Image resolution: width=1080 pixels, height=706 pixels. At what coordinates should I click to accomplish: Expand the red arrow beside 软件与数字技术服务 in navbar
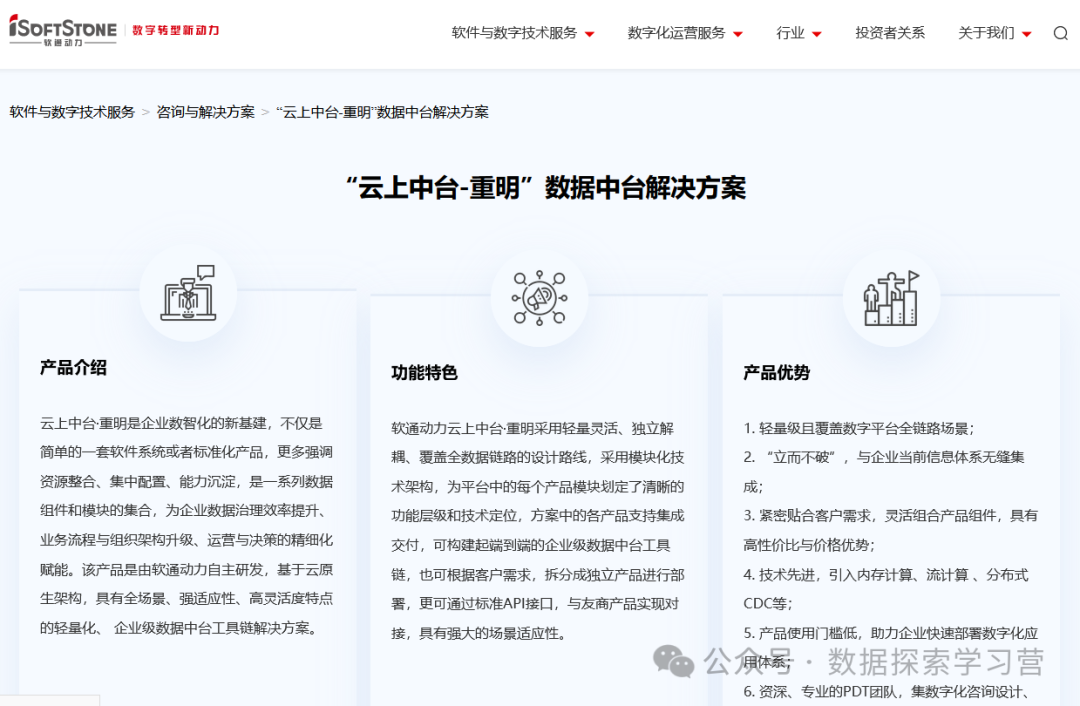589,34
